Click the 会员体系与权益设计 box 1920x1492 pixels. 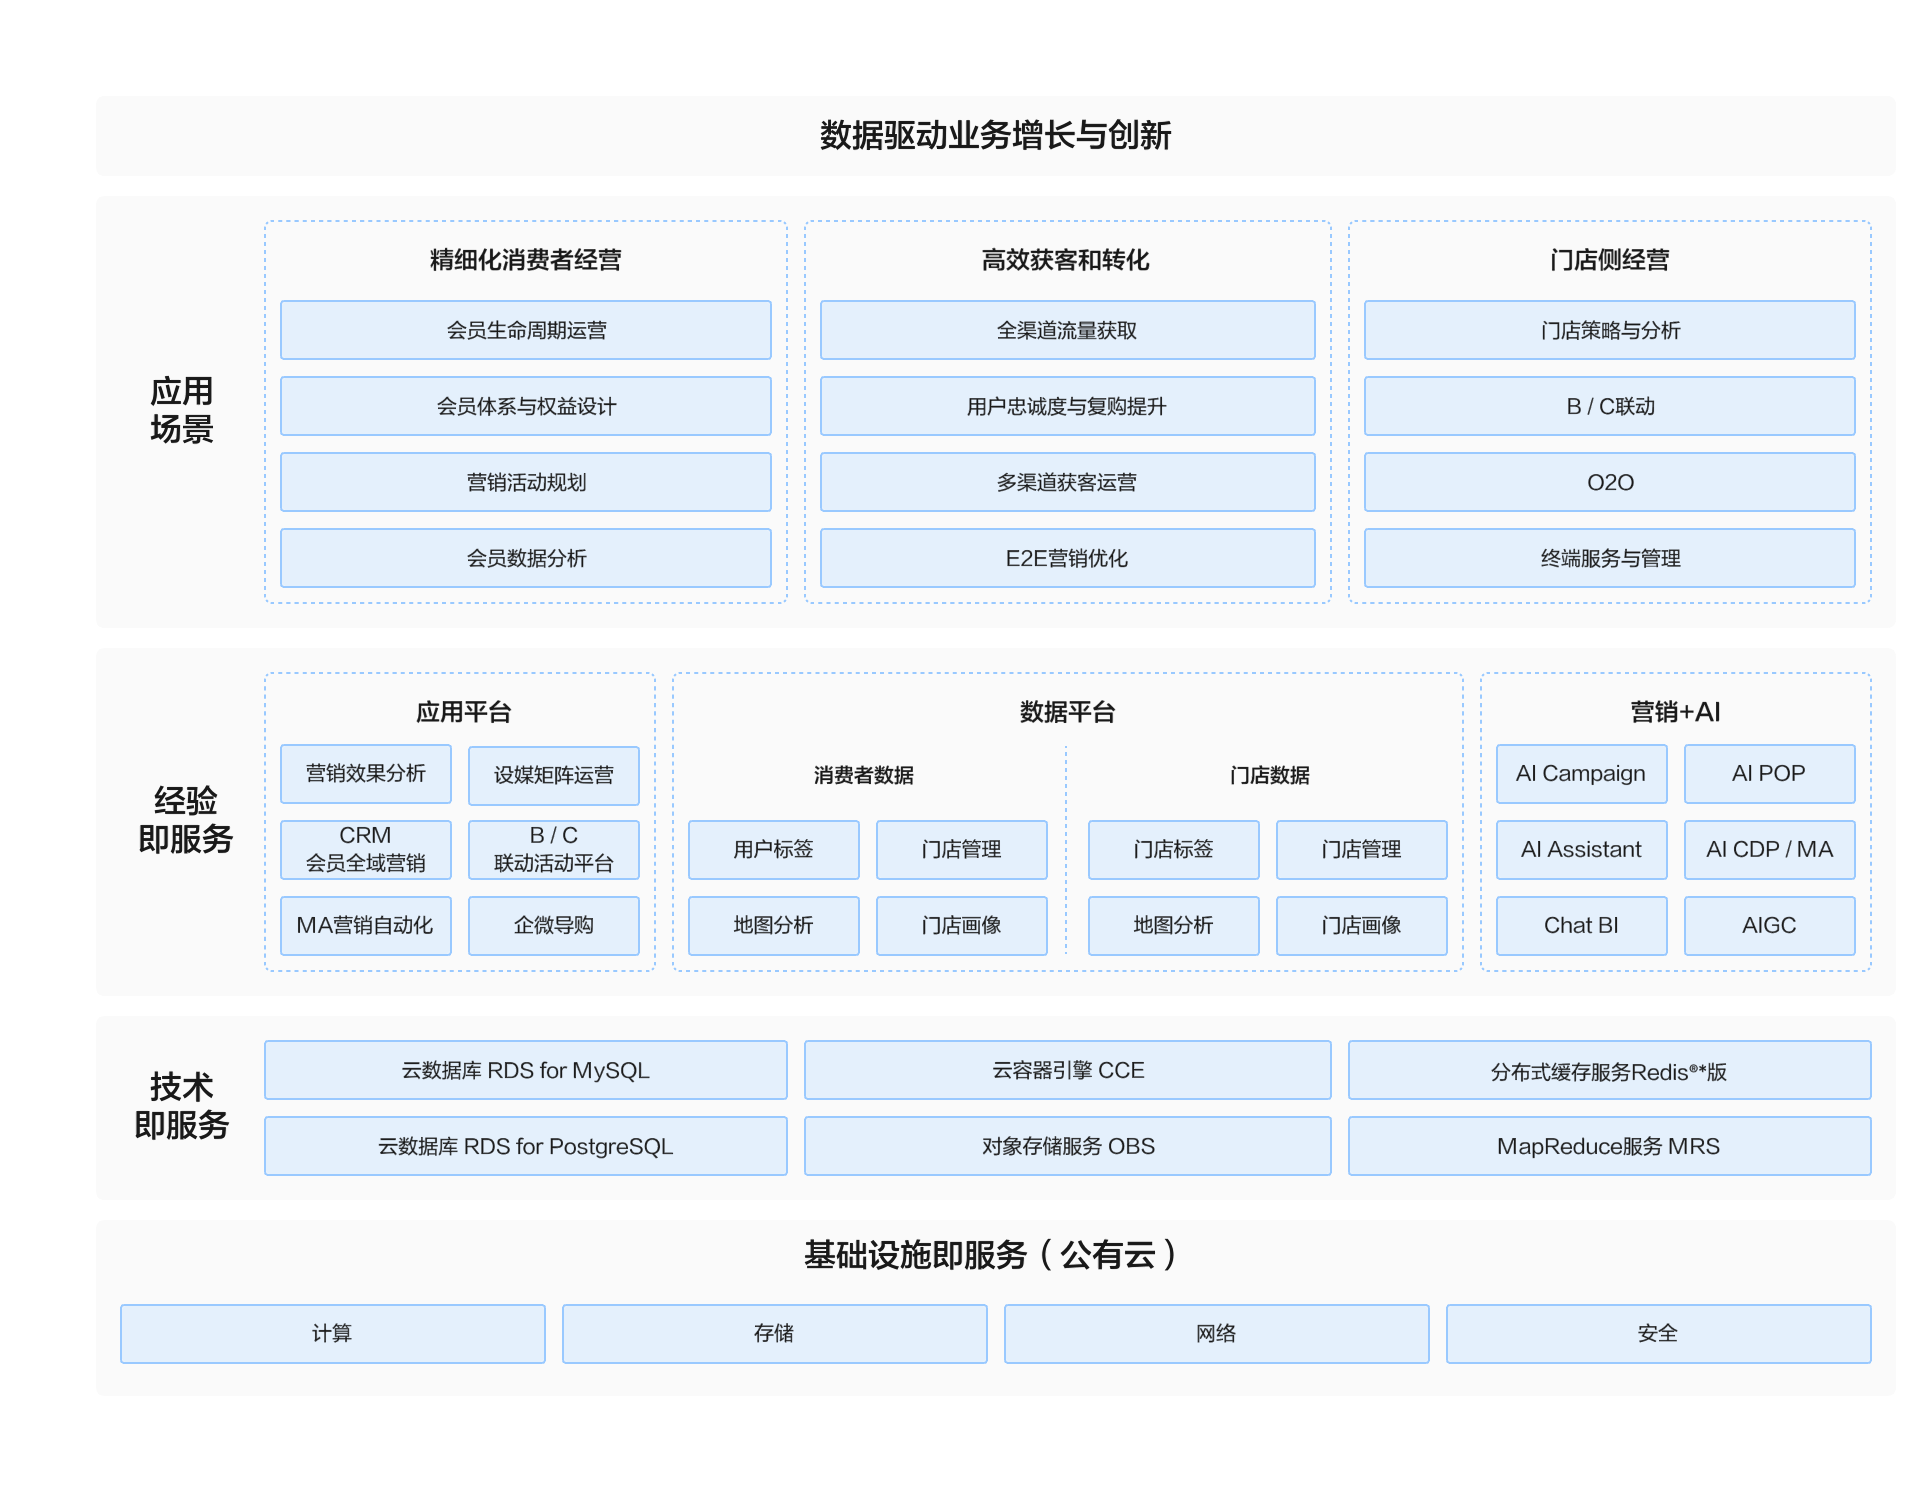click(x=526, y=406)
